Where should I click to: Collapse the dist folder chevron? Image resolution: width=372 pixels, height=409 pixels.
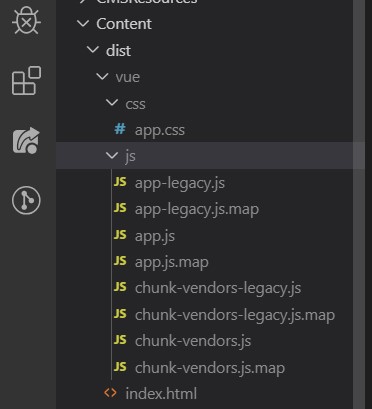point(92,50)
